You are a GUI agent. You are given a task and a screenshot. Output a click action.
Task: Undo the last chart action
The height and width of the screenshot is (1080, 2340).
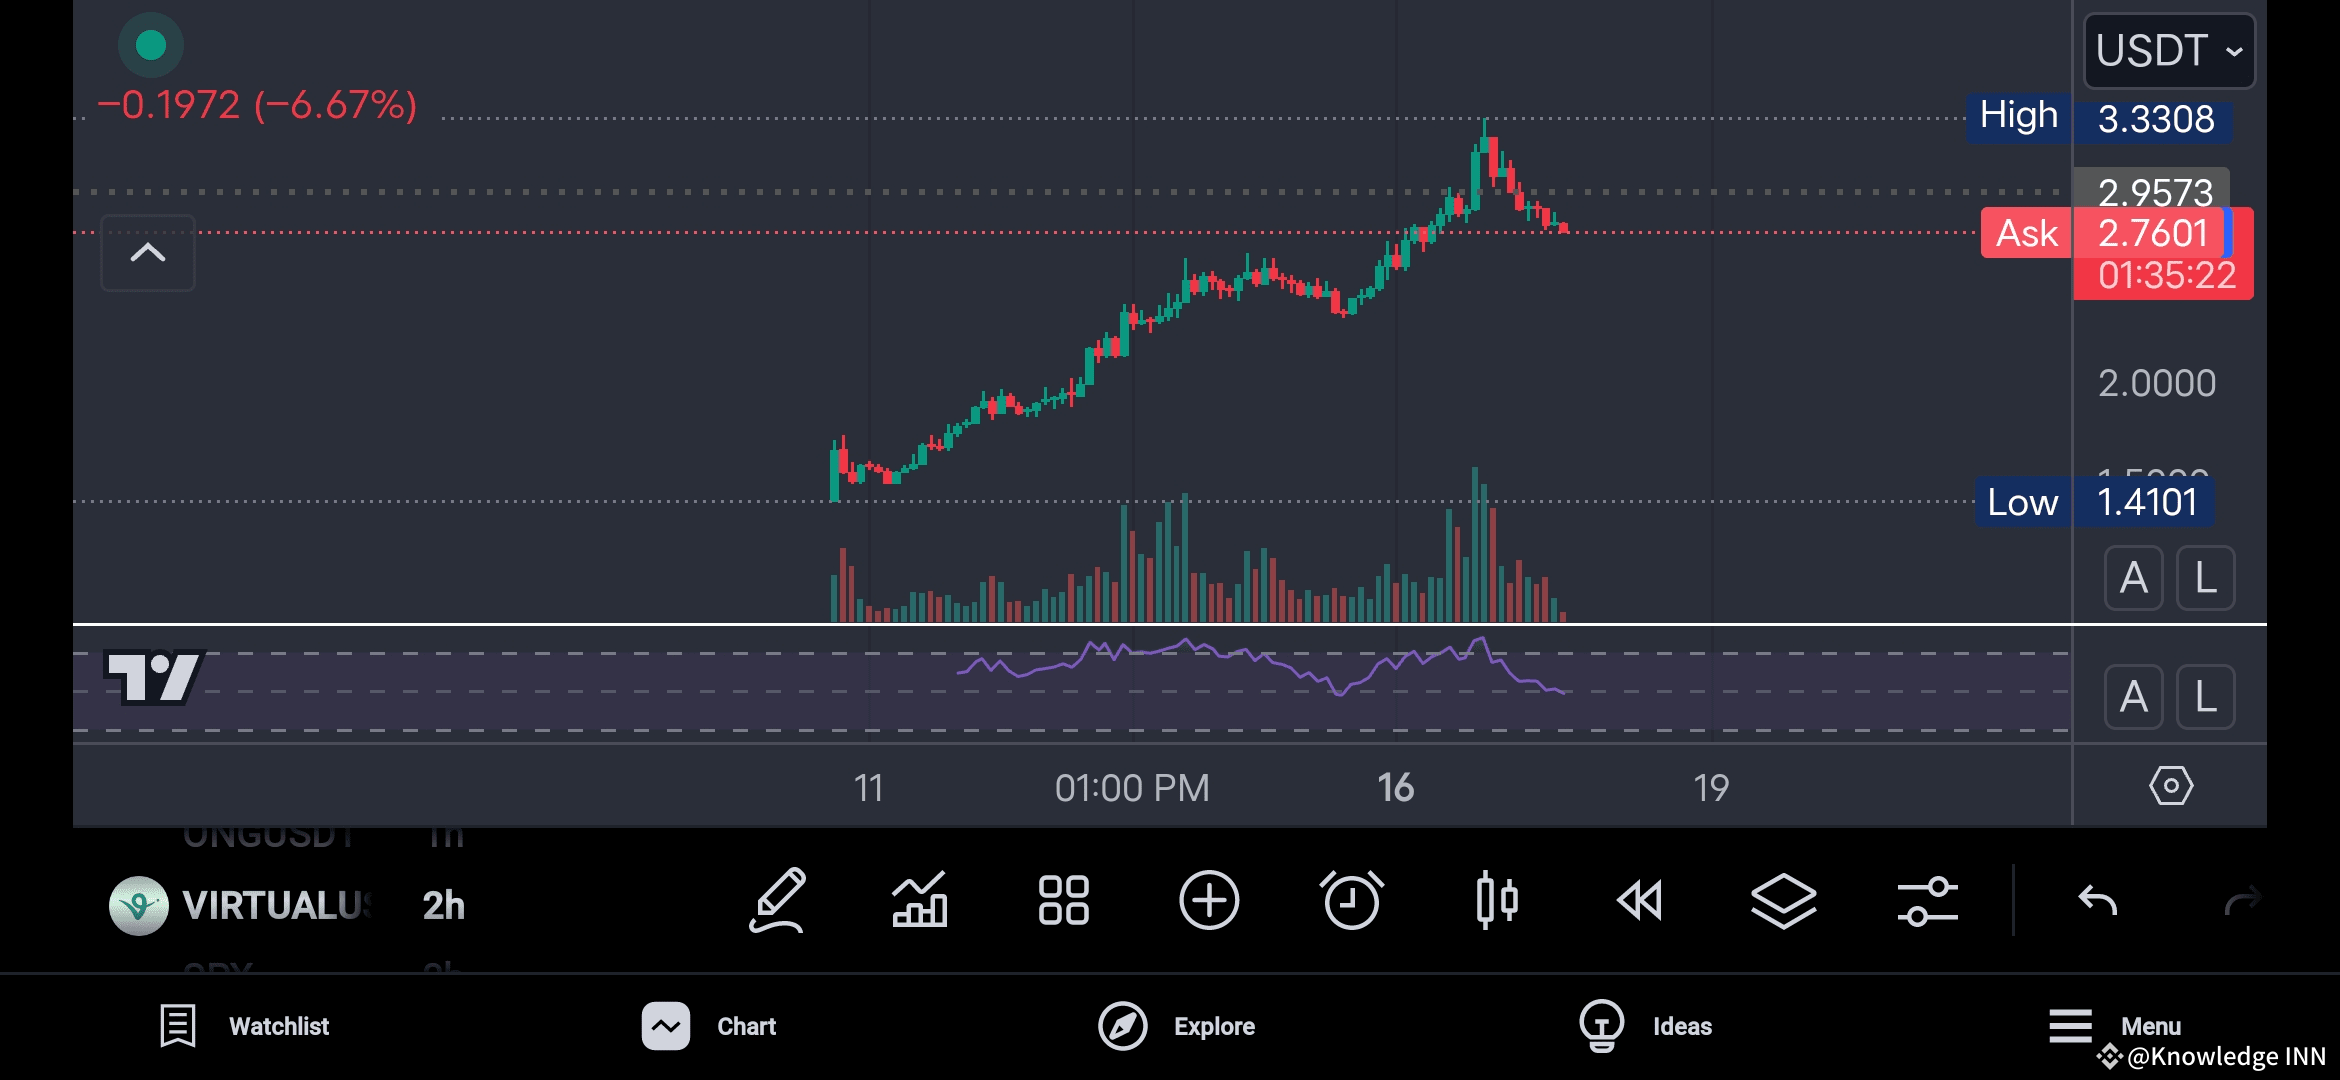pyautogui.click(x=2098, y=901)
